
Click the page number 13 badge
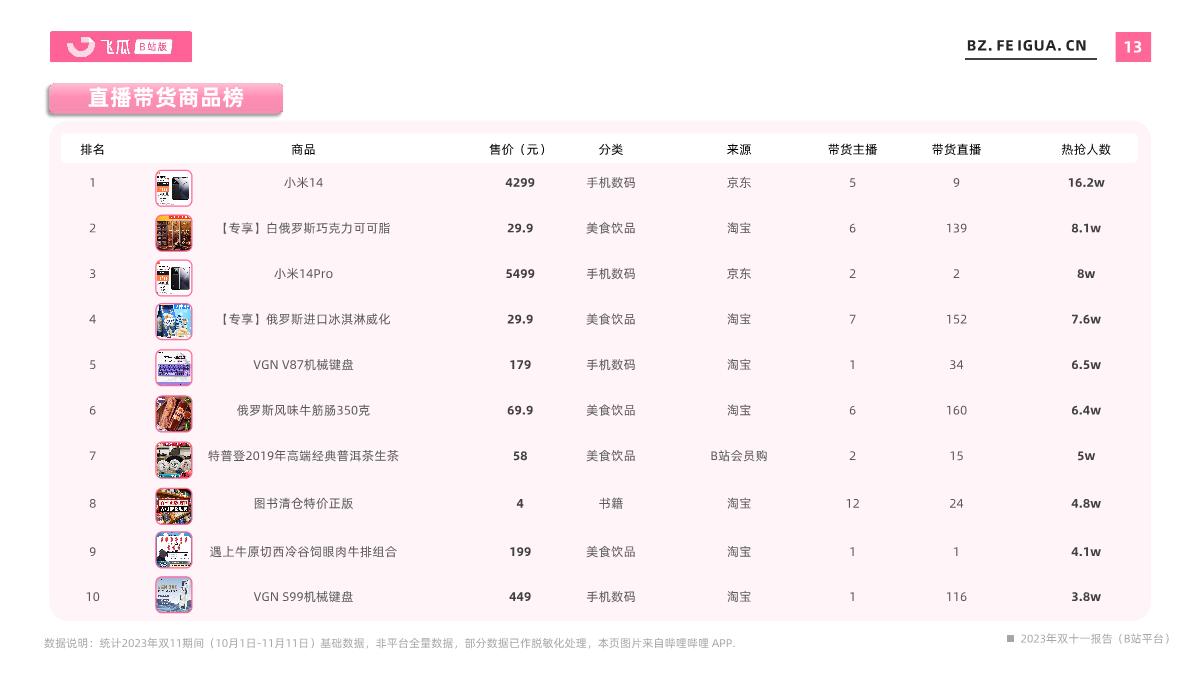1134,46
